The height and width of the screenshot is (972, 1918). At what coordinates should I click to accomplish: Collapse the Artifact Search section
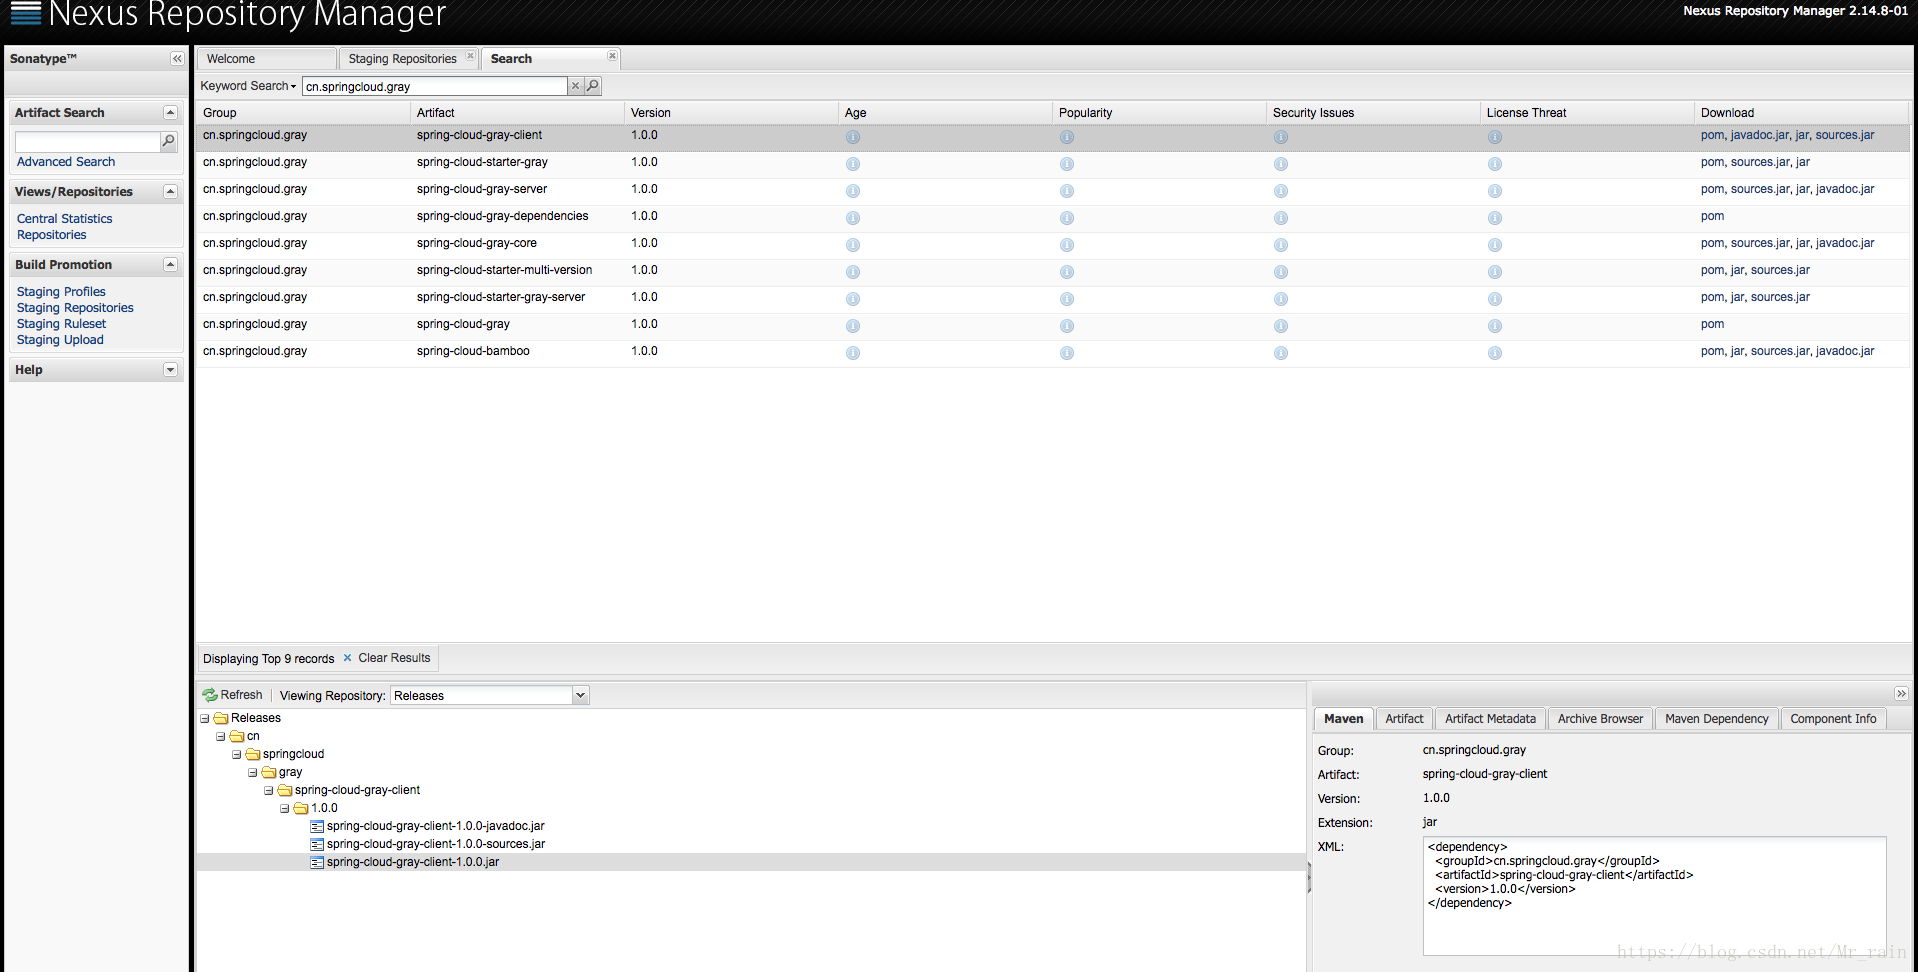[x=170, y=113]
